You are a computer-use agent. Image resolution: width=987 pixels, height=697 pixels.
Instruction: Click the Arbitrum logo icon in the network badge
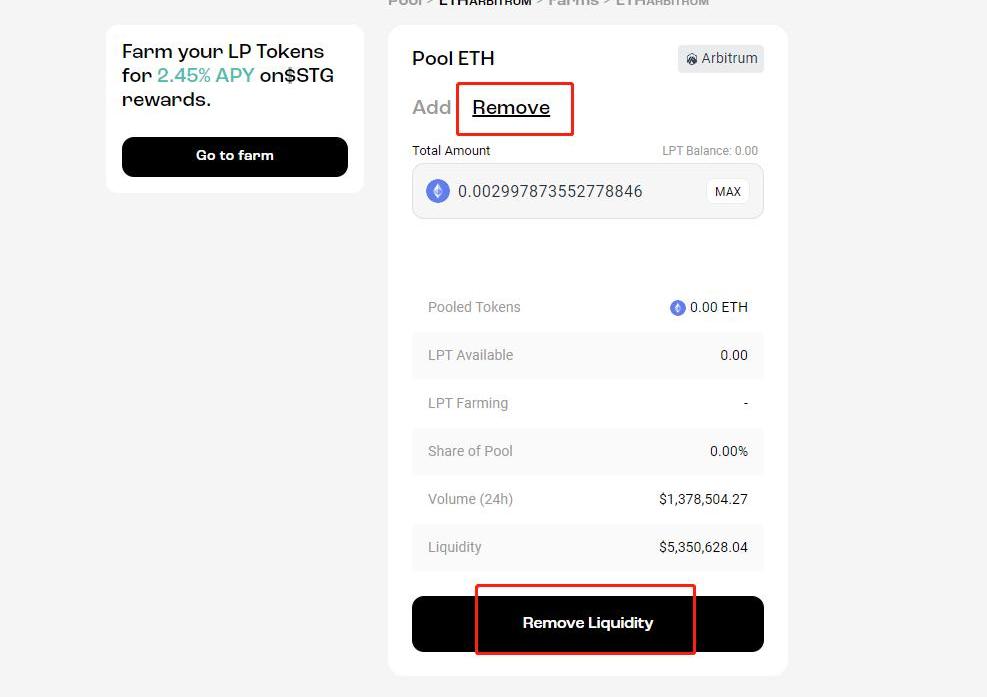(x=691, y=59)
